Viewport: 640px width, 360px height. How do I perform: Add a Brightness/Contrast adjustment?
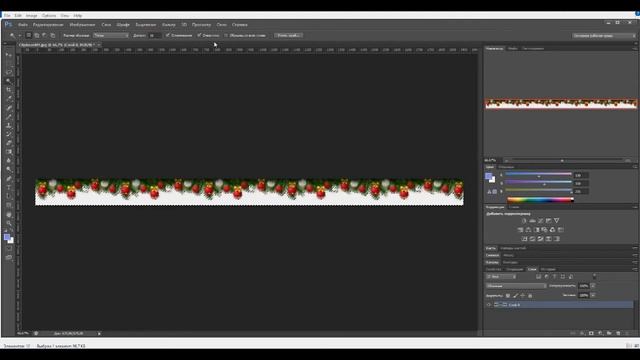point(524,220)
